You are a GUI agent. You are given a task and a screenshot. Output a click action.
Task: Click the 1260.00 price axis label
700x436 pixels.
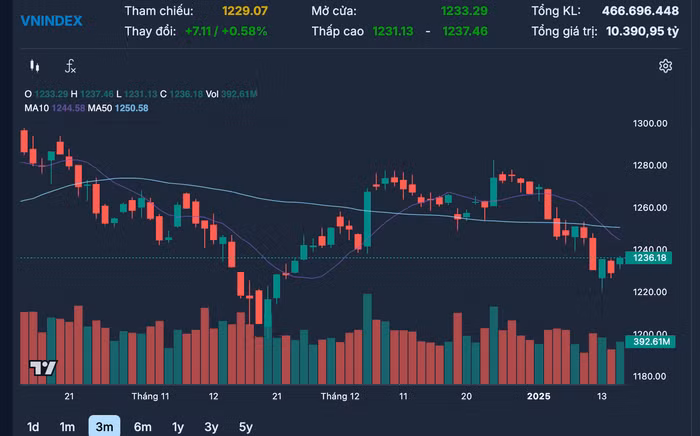click(x=650, y=208)
